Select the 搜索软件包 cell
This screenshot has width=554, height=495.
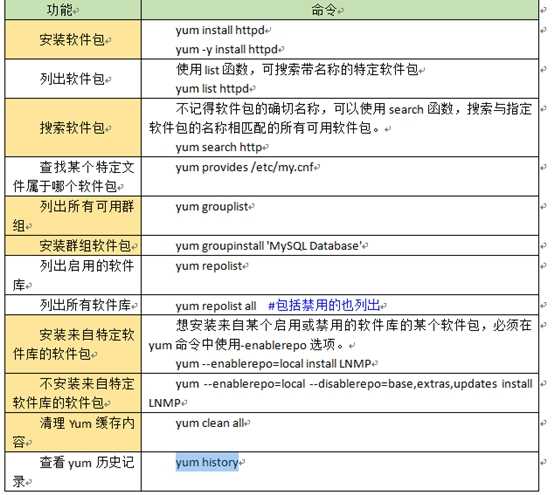click(73, 128)
